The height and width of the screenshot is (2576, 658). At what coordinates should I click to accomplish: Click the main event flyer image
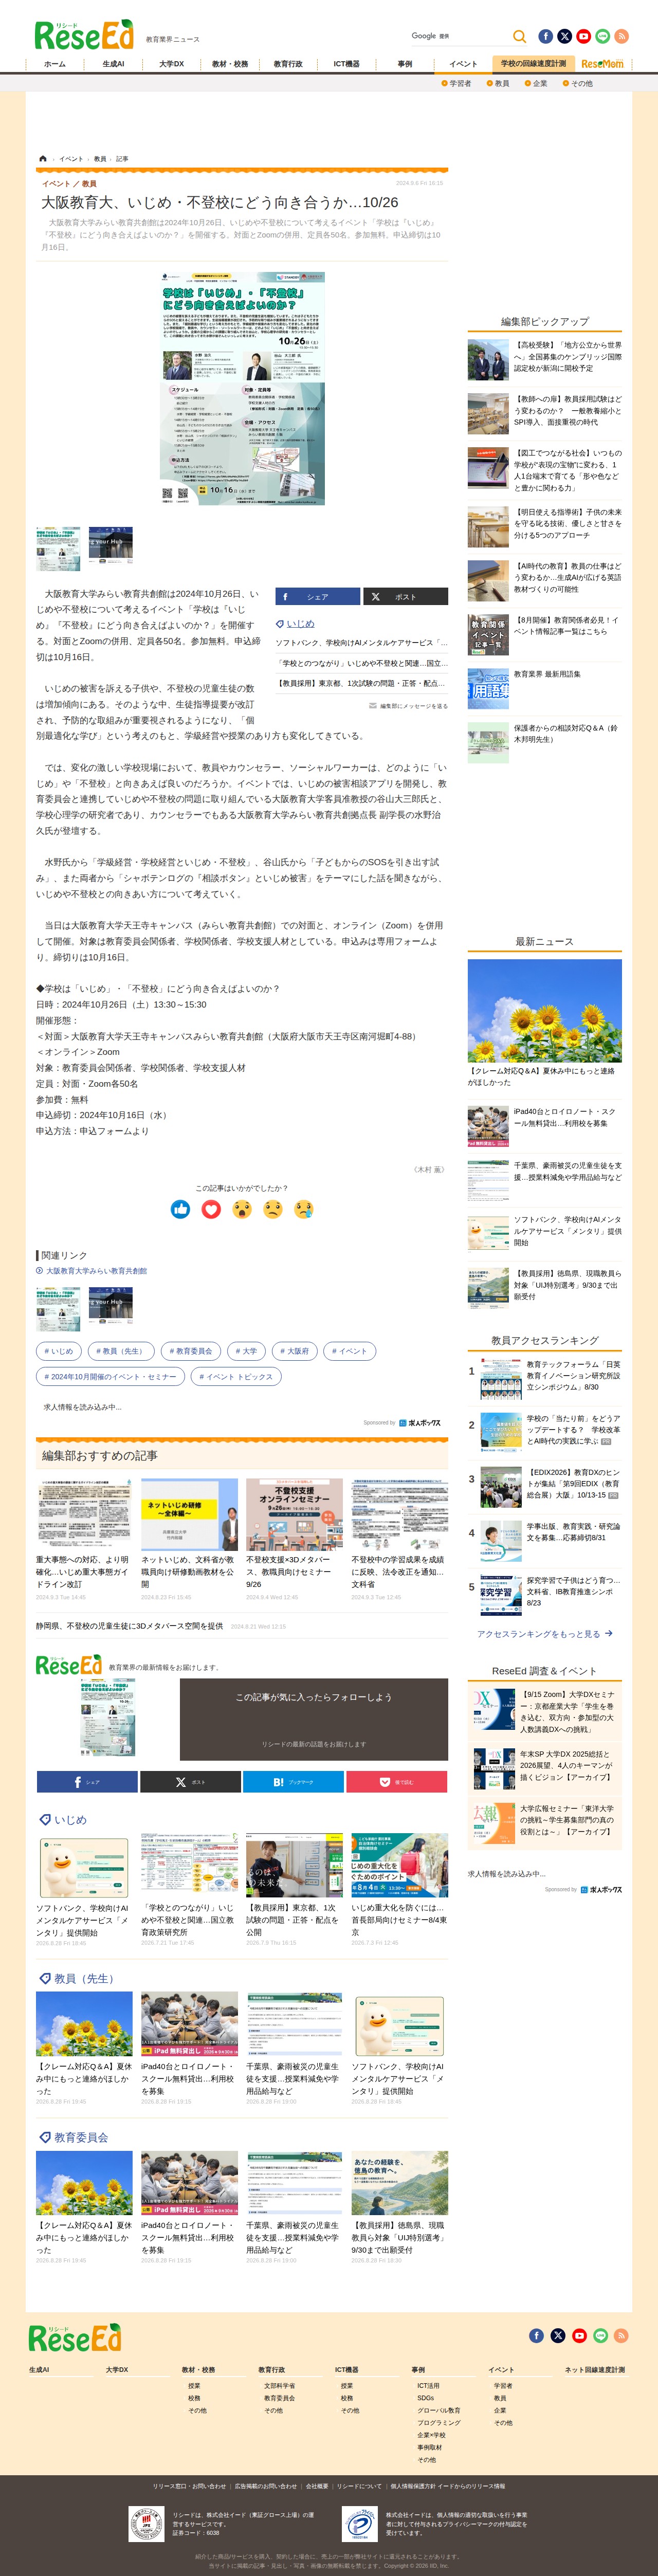pos(242,389)
